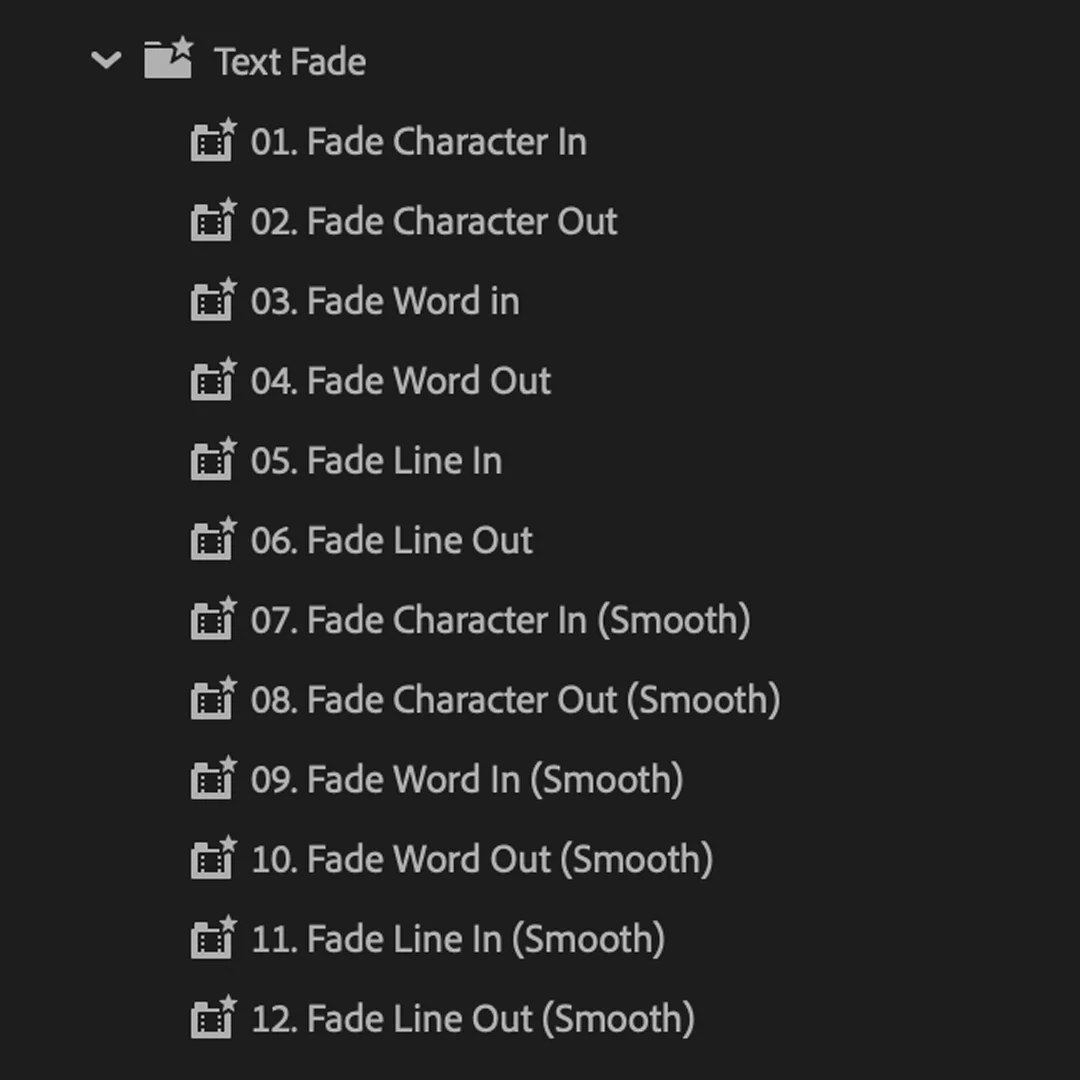Select the 01. Fade Character In preset

pyautogui.click(x=418, y=142)
